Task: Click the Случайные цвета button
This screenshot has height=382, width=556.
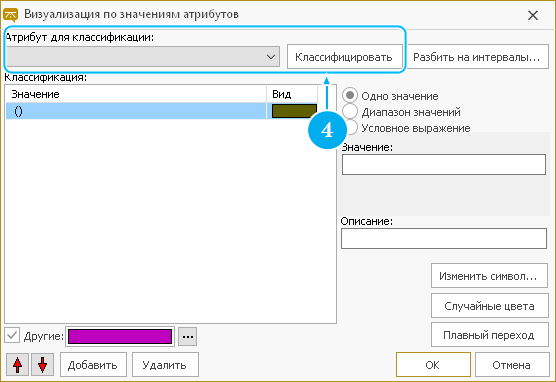Action: point(489,306)
